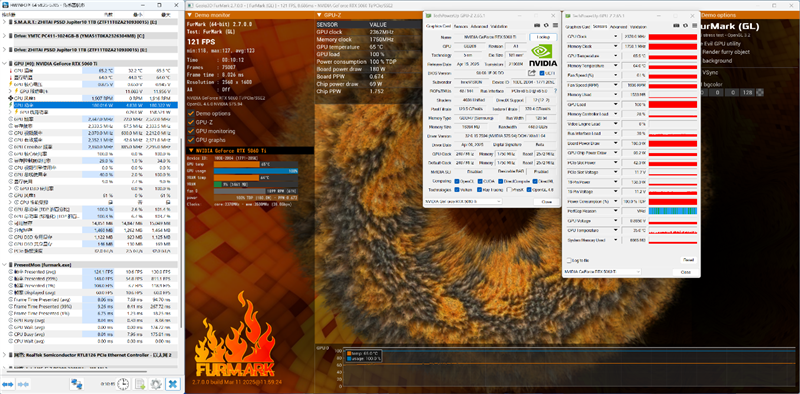Switch to Validation tab in GPU-Z Sensors window

(638, 27)
